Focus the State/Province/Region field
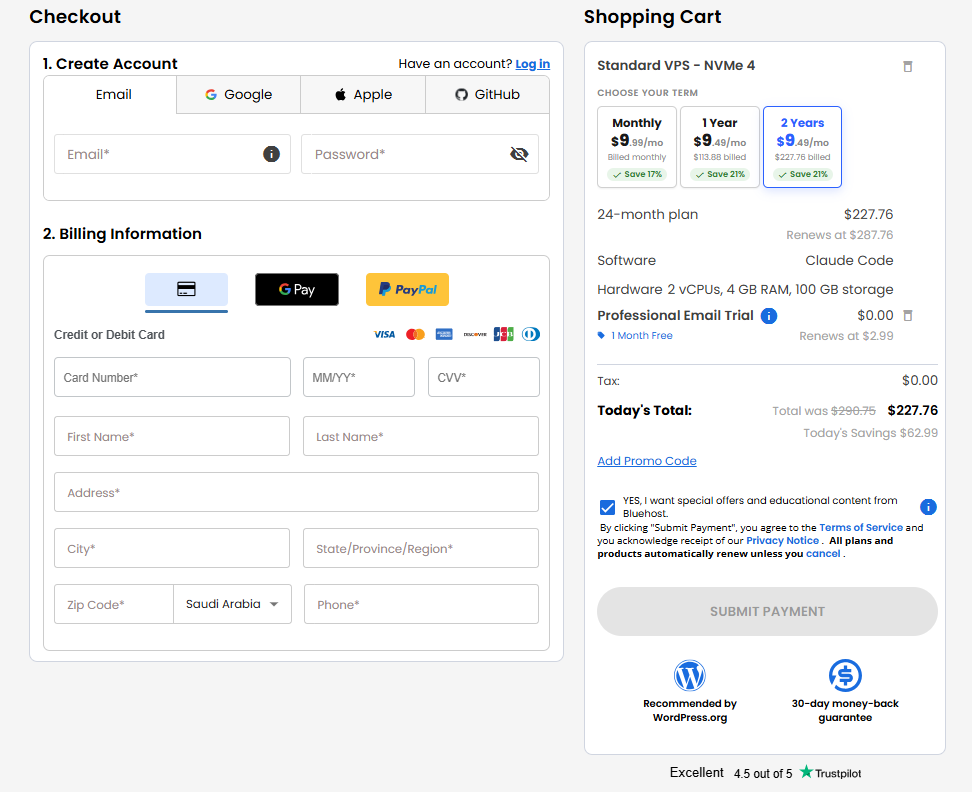The width and height of the screenshot is (972, 792). pyautogui.click(x=421, y=548)
